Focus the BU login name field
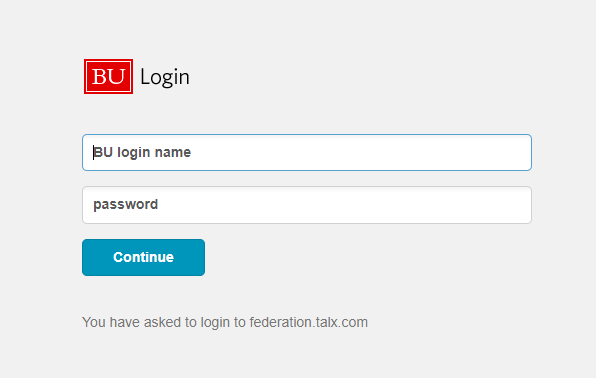The height and width of the screenshot is (378, 596). tap(307, 152)
